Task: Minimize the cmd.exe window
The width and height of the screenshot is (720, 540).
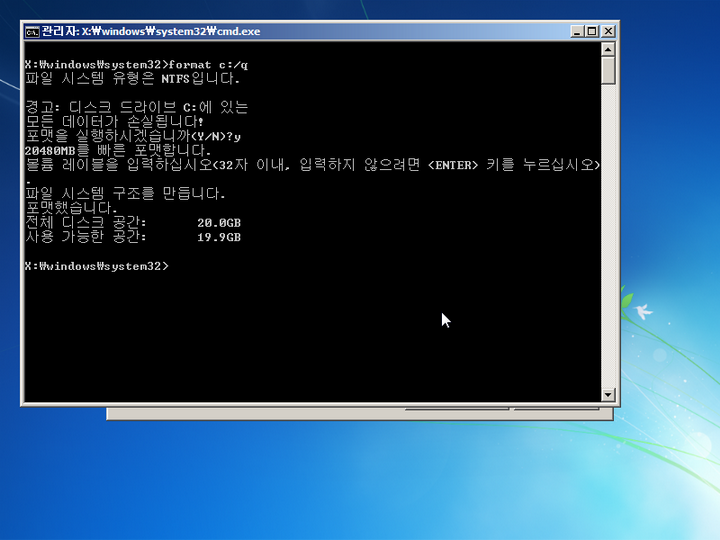Action: click(578, 31)
